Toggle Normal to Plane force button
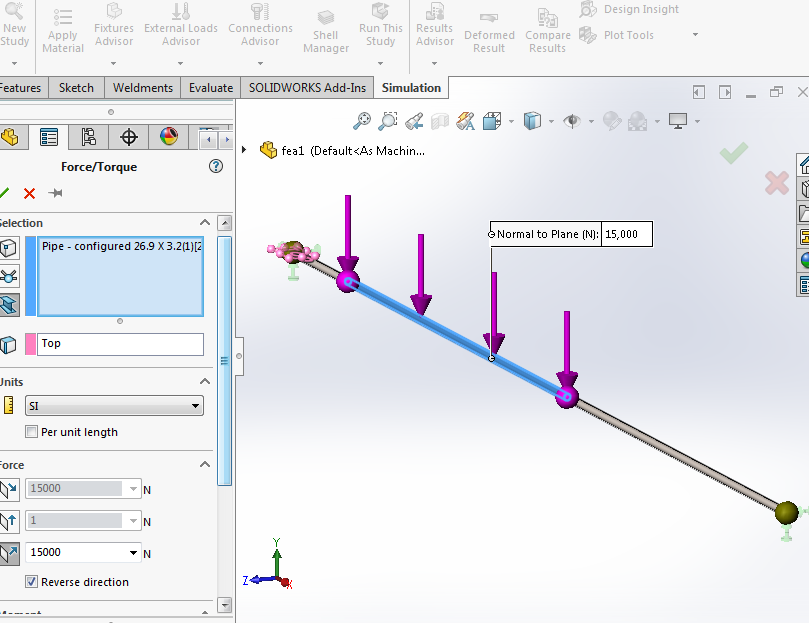Image resolution: width=809 pixels, height=623 pixels. point(9,553)
